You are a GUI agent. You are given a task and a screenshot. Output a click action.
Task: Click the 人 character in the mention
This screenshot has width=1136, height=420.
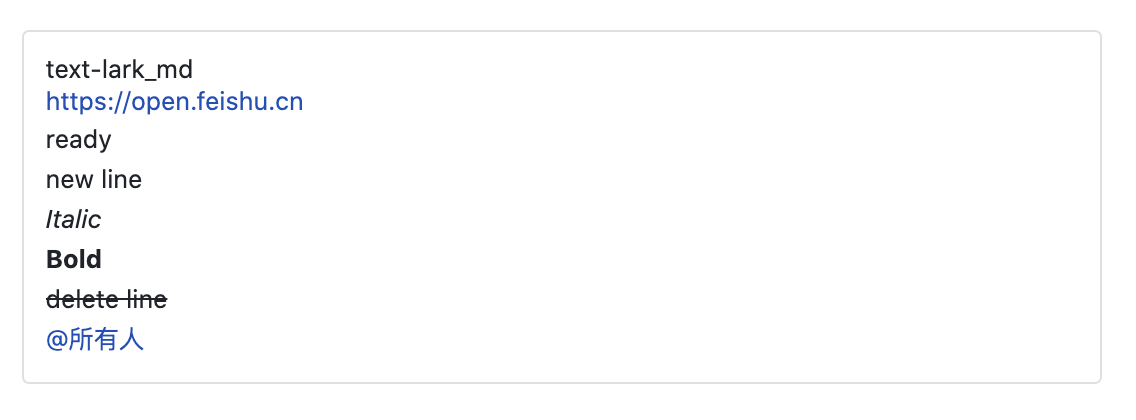click(132, 339)
